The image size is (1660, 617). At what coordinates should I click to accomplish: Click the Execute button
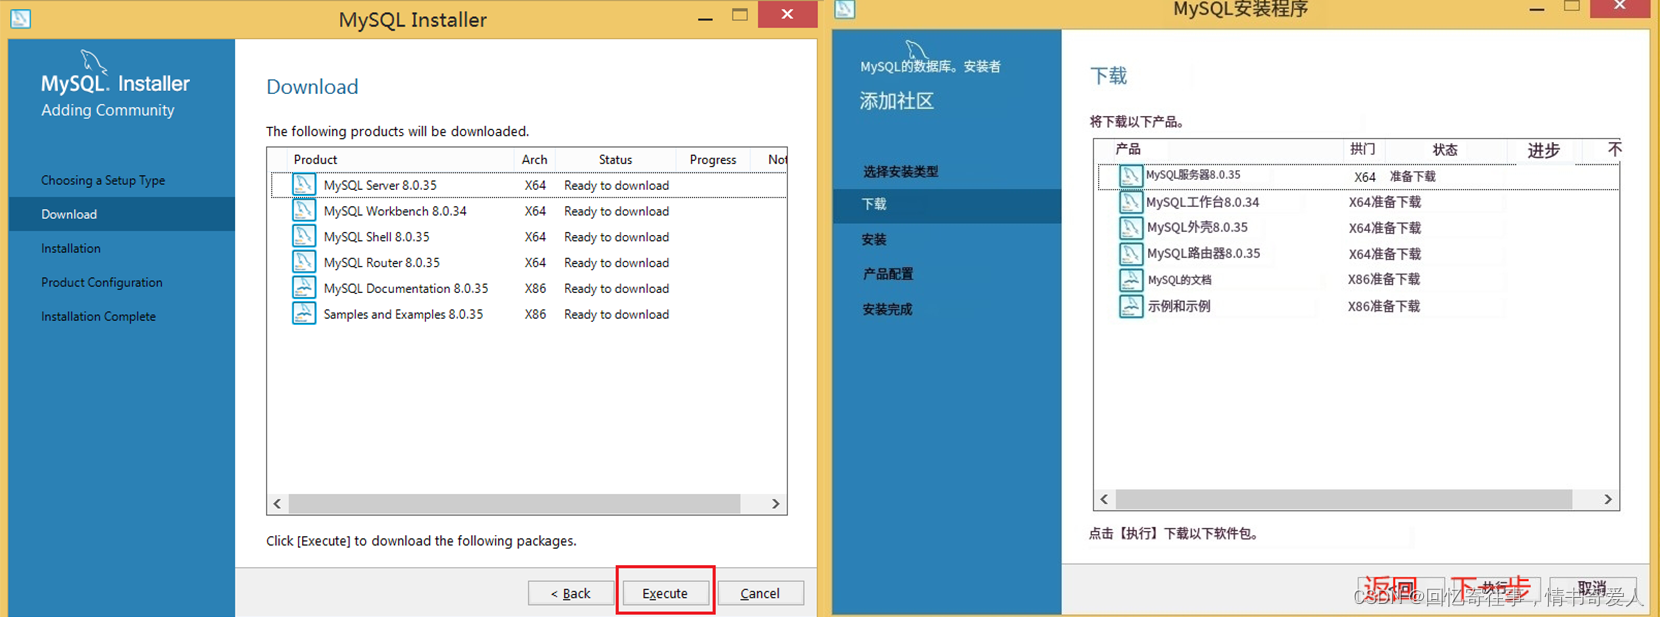tap(665, 593)
